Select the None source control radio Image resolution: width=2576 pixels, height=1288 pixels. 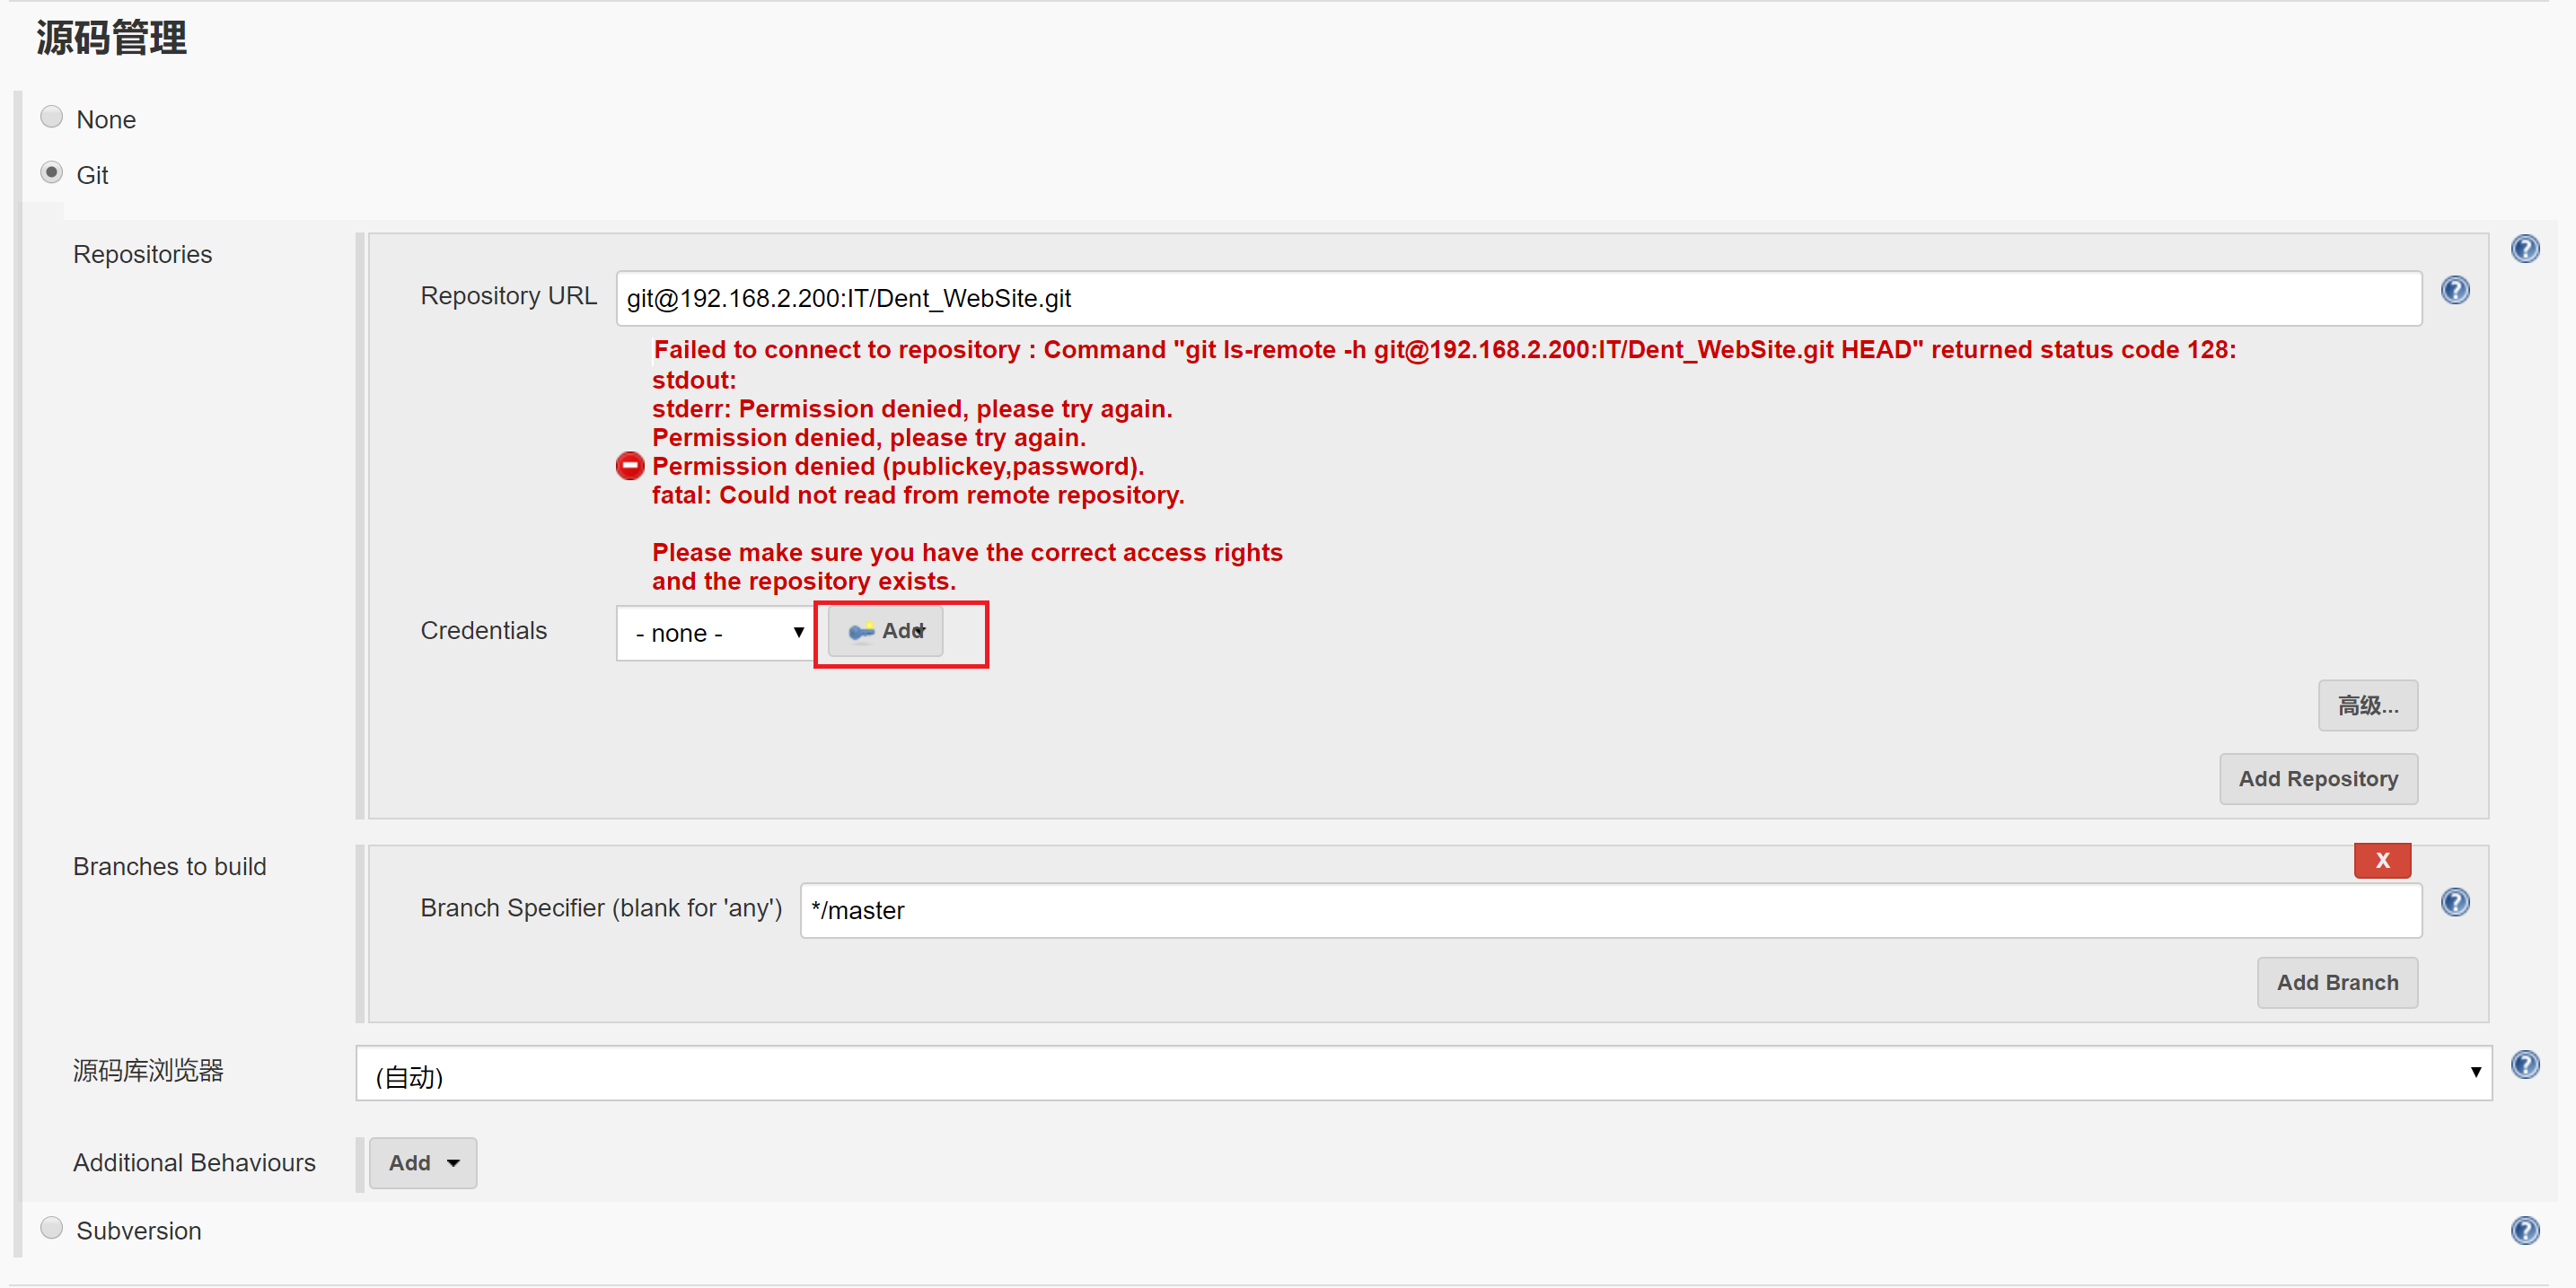52,118
